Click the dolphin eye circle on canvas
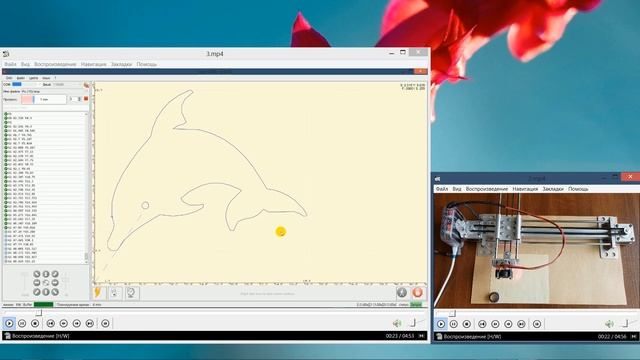 click(145, 205)
